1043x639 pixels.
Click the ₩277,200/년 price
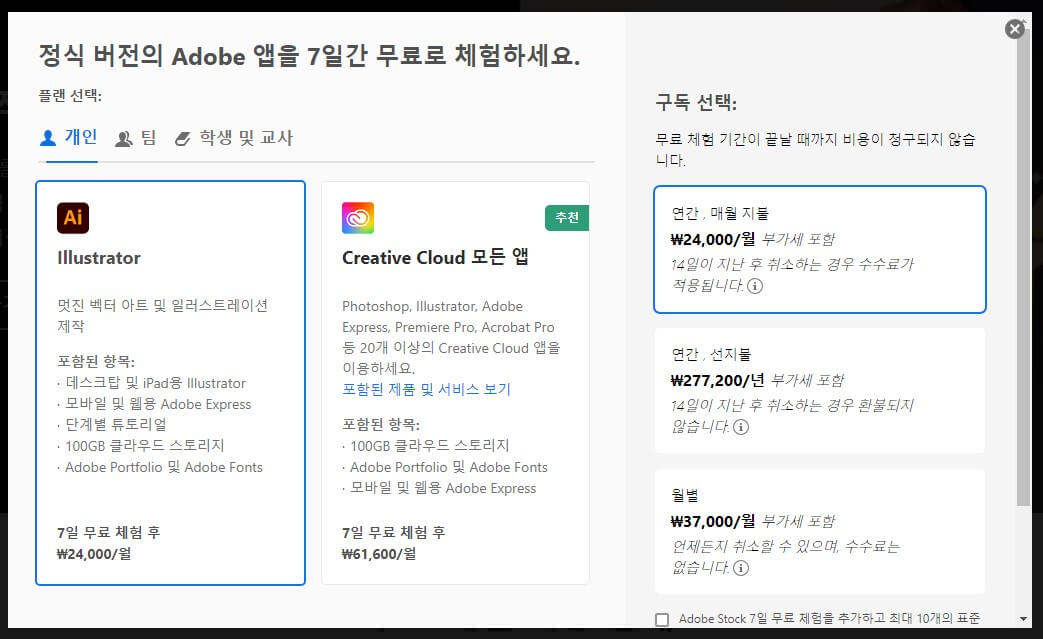coord(717,380)
